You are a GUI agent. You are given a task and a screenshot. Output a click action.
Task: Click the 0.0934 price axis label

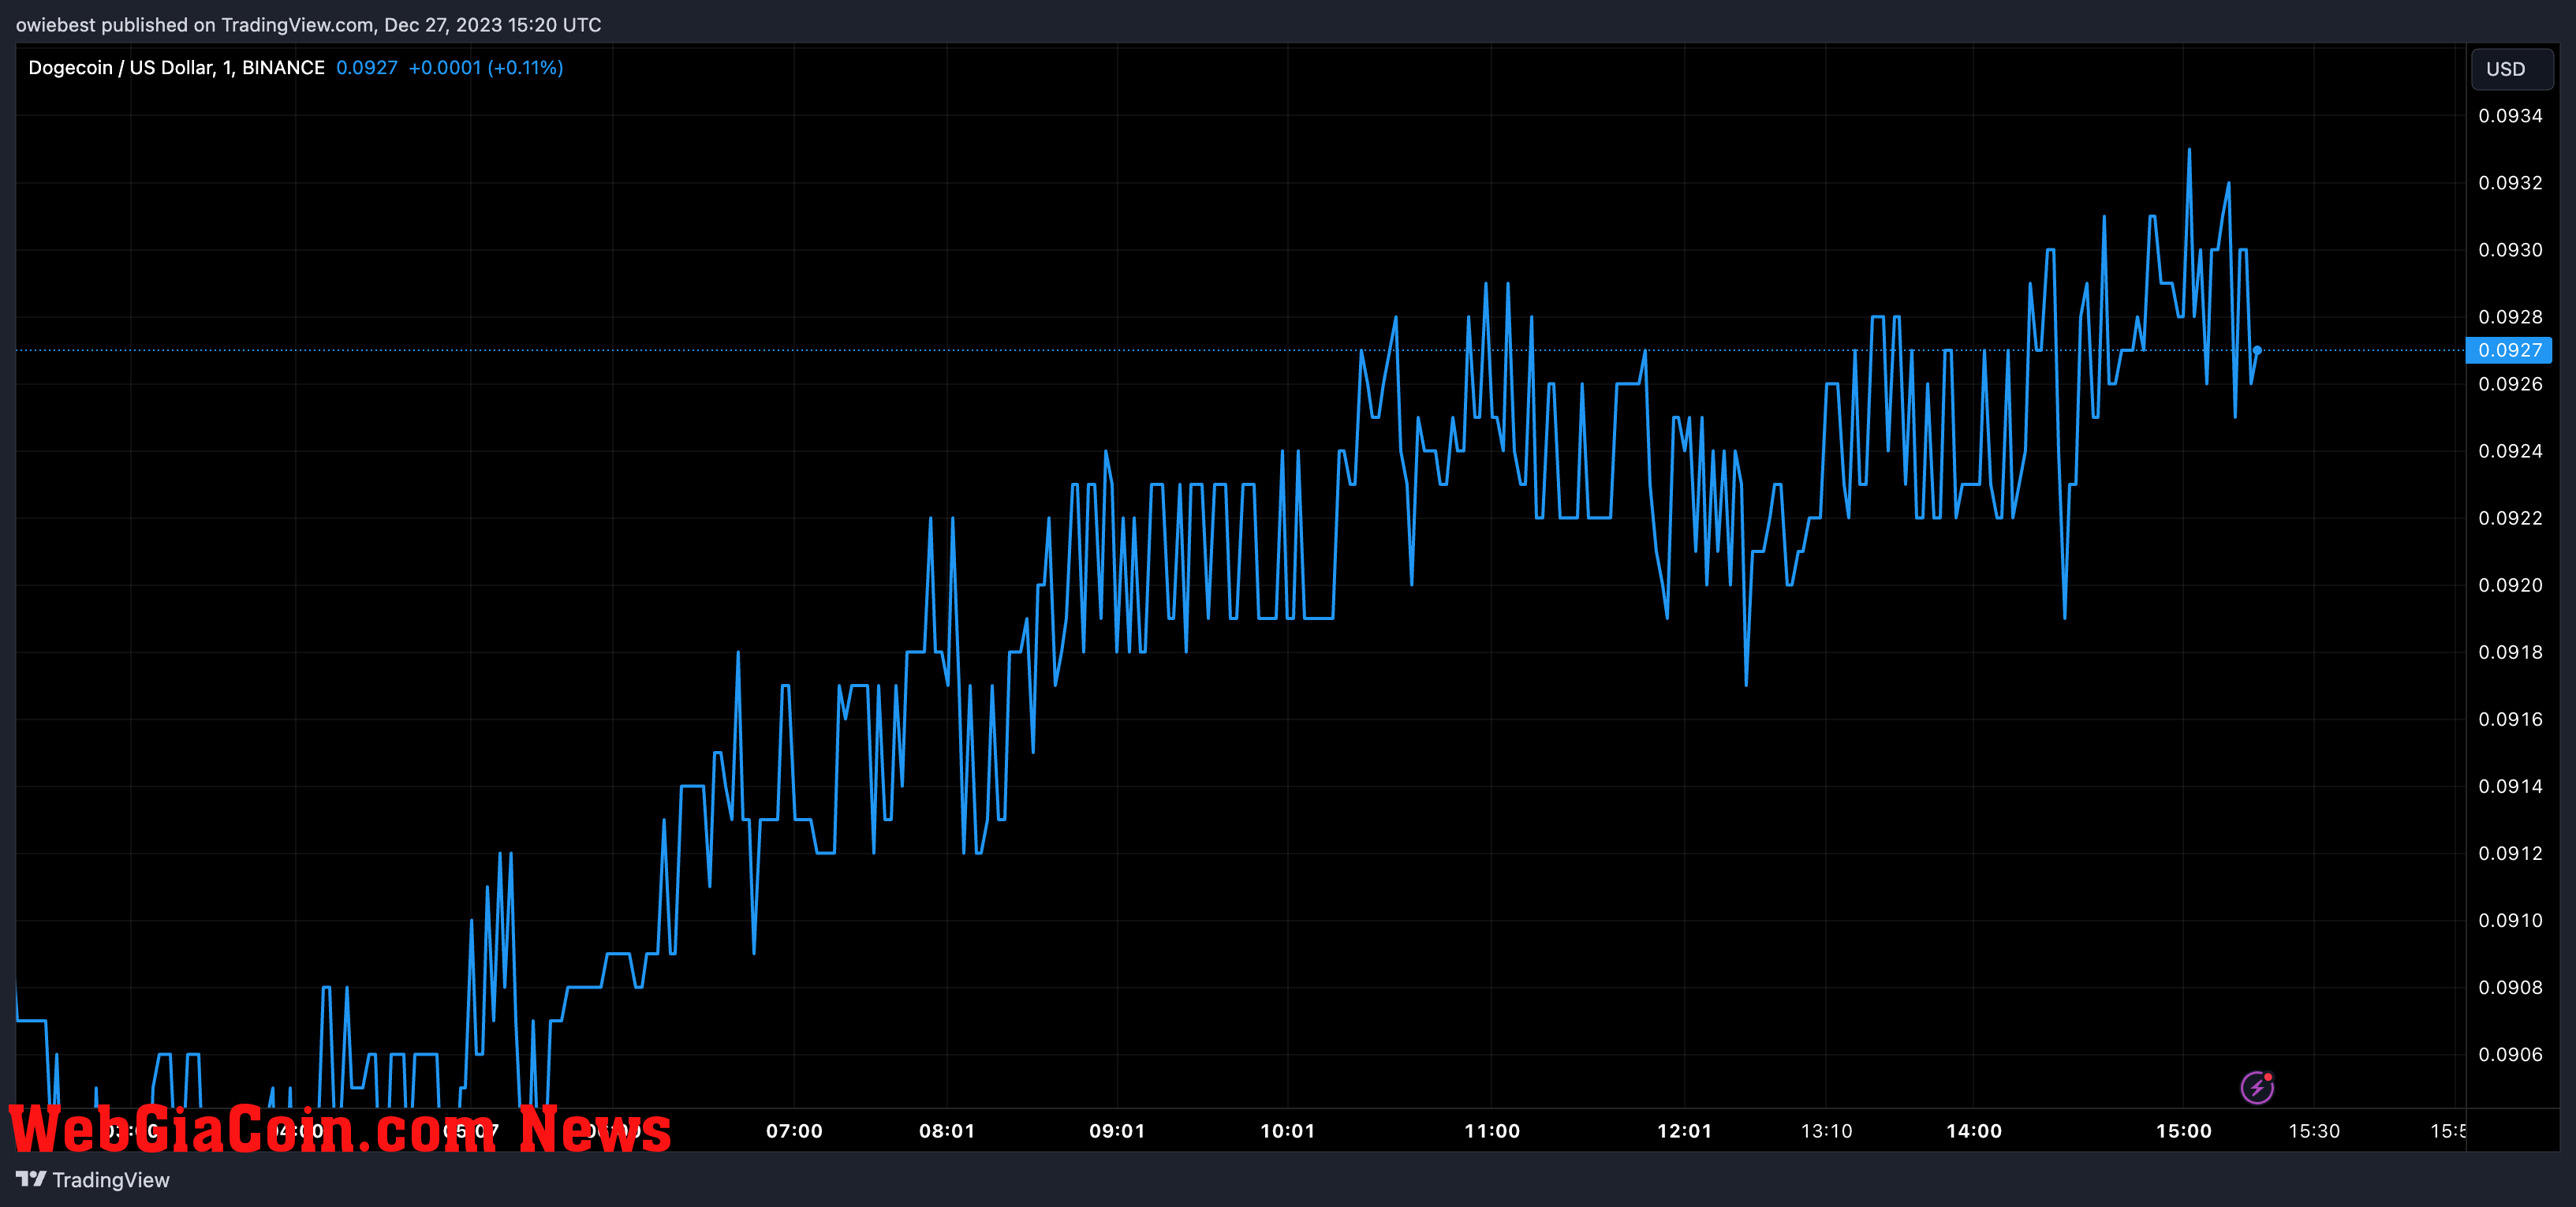(2510, 116)
